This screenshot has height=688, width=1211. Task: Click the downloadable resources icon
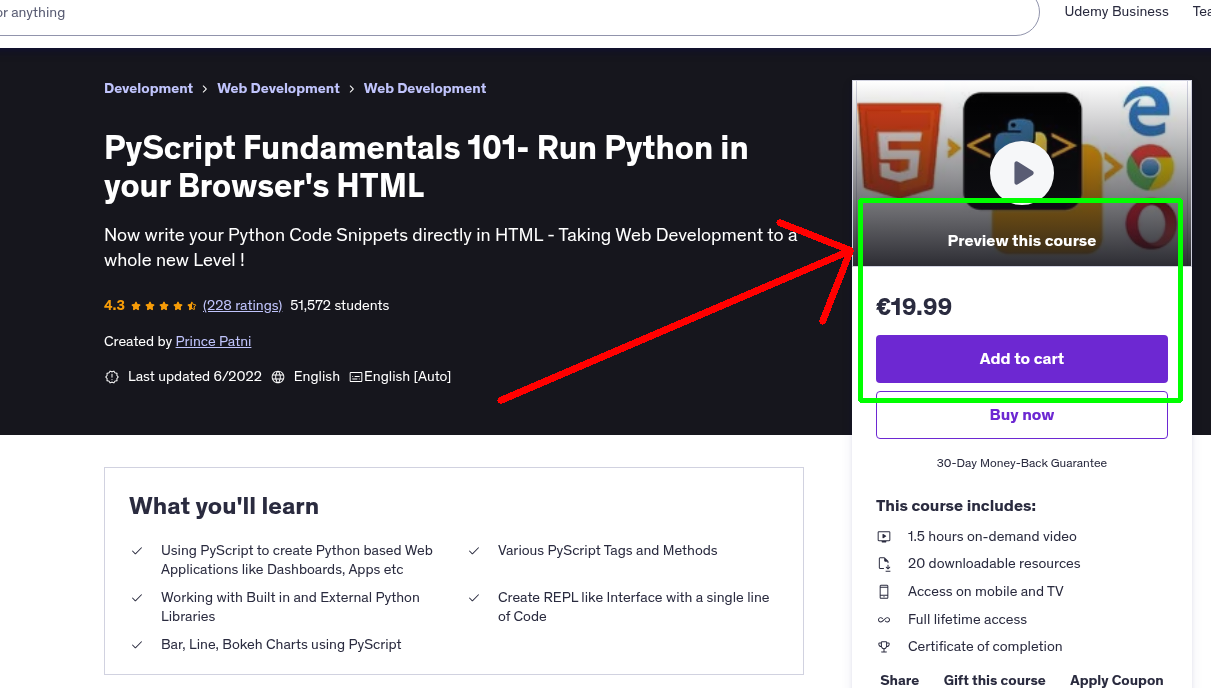tap(884, 563)
